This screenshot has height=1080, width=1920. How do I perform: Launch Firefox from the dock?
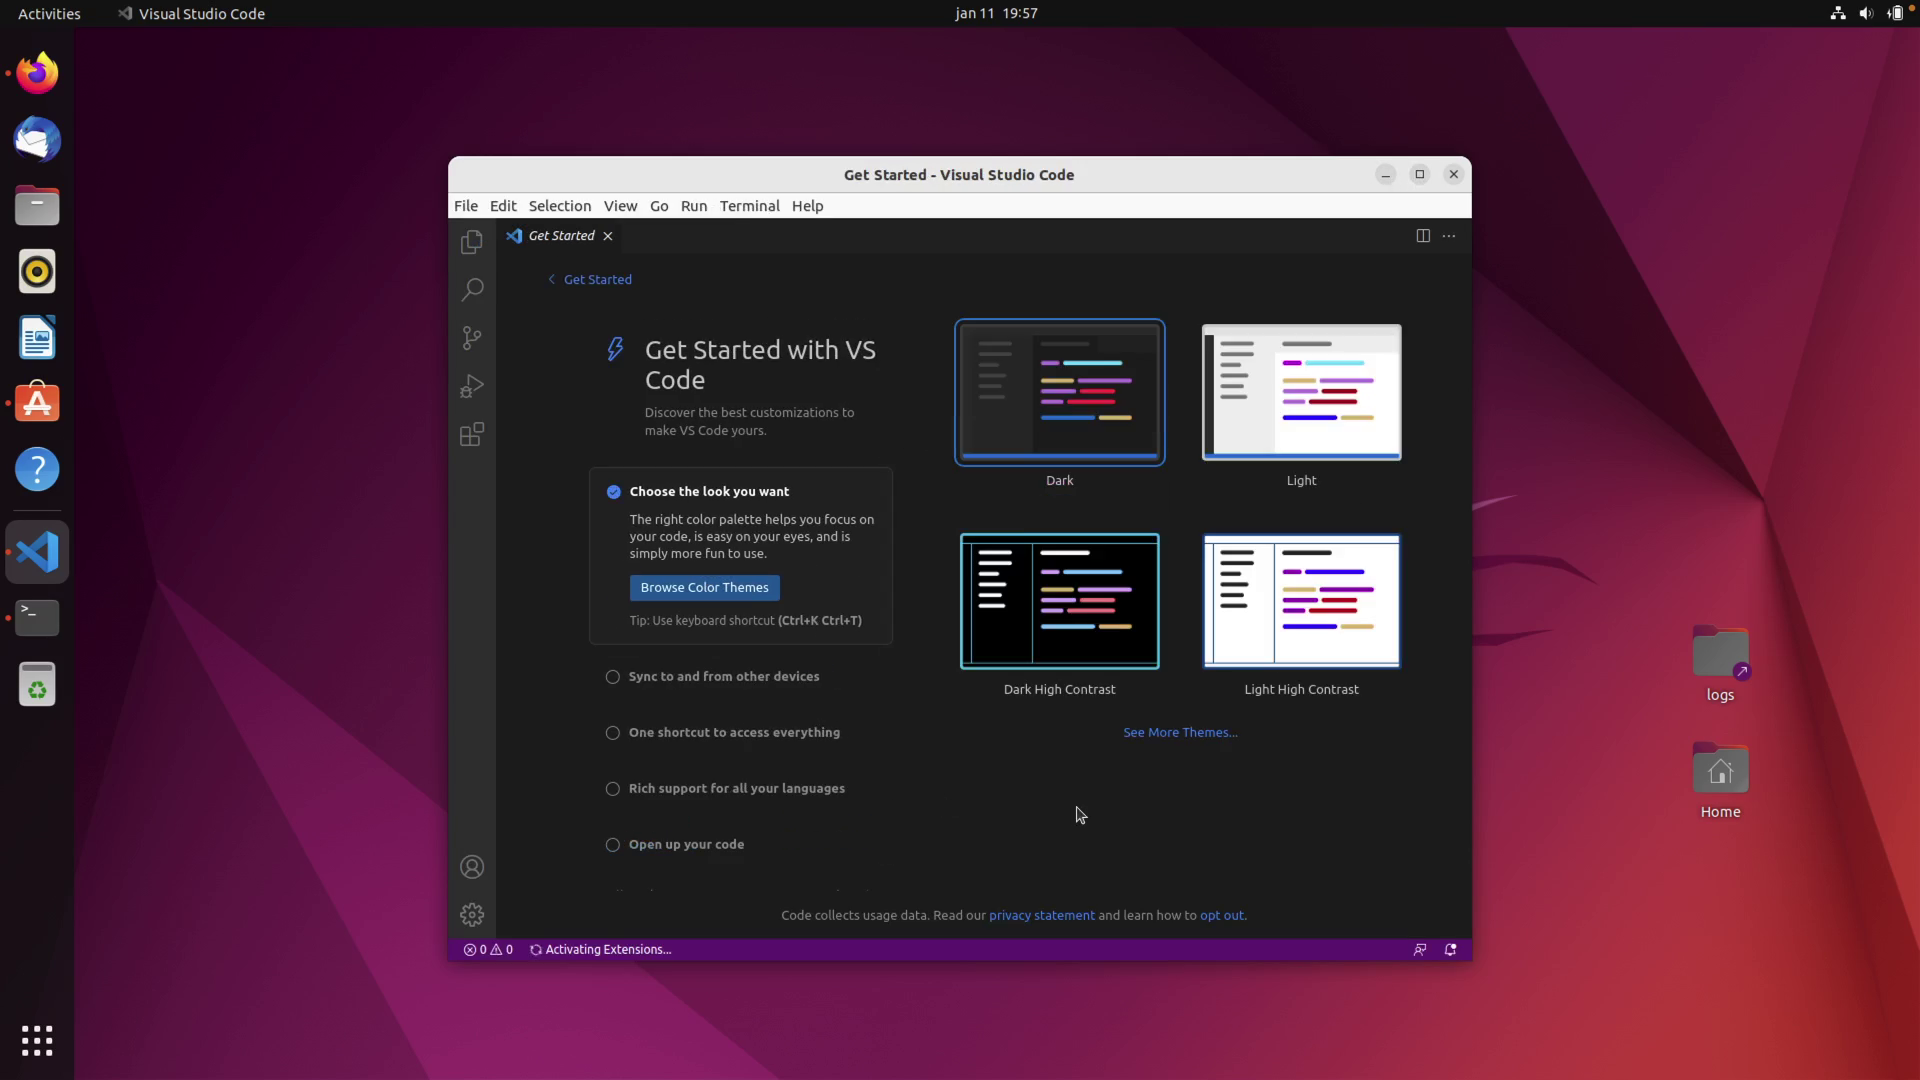(x=37, y=73)
